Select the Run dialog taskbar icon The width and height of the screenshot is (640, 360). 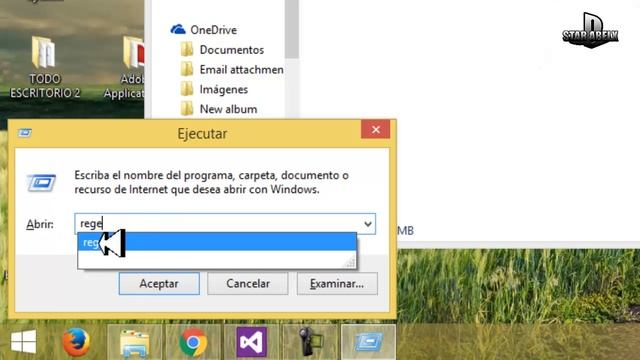coord(368,342)
